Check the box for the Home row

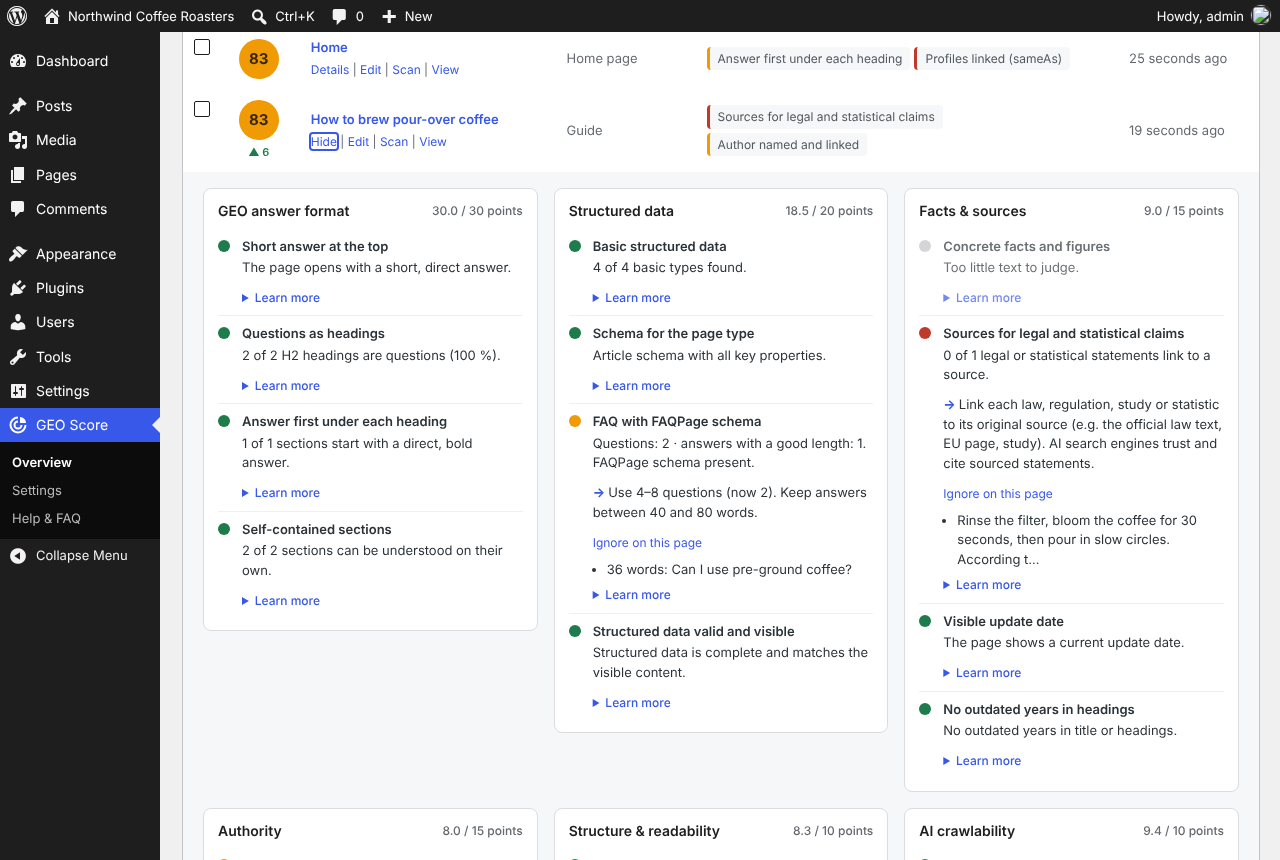tap(202, 47)
